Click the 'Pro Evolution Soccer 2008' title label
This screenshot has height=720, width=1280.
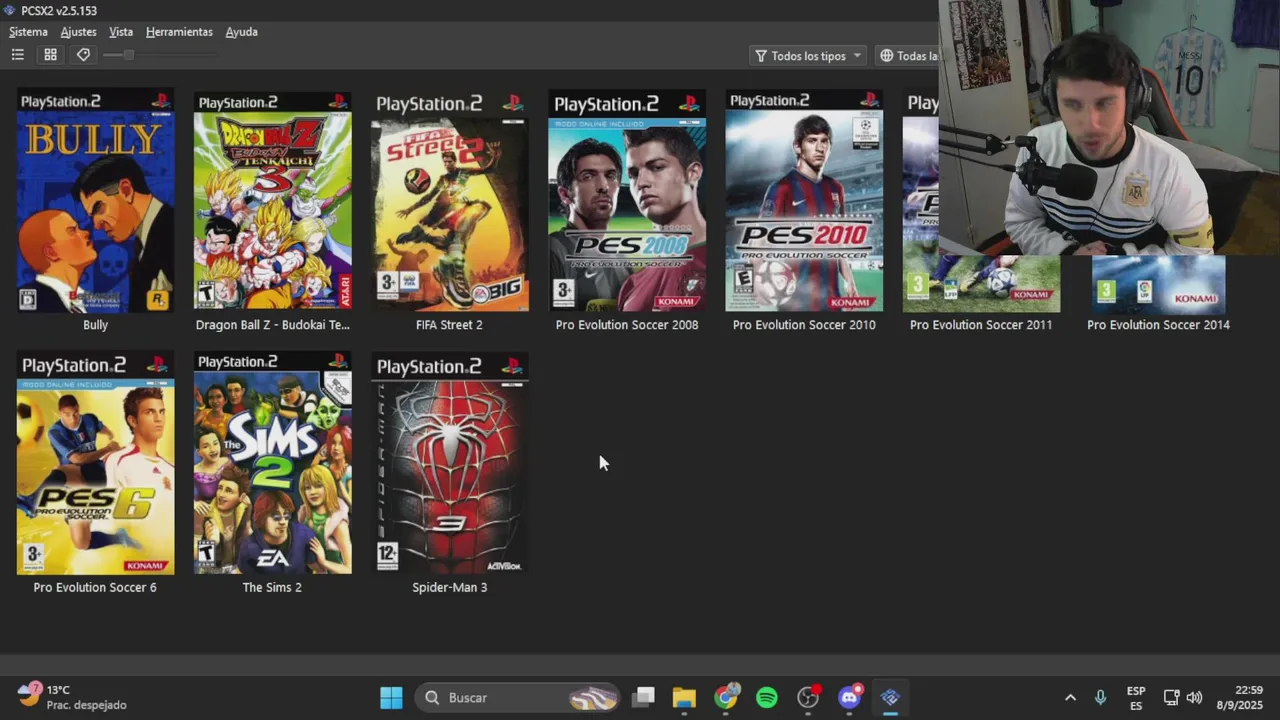pos(627,325)
